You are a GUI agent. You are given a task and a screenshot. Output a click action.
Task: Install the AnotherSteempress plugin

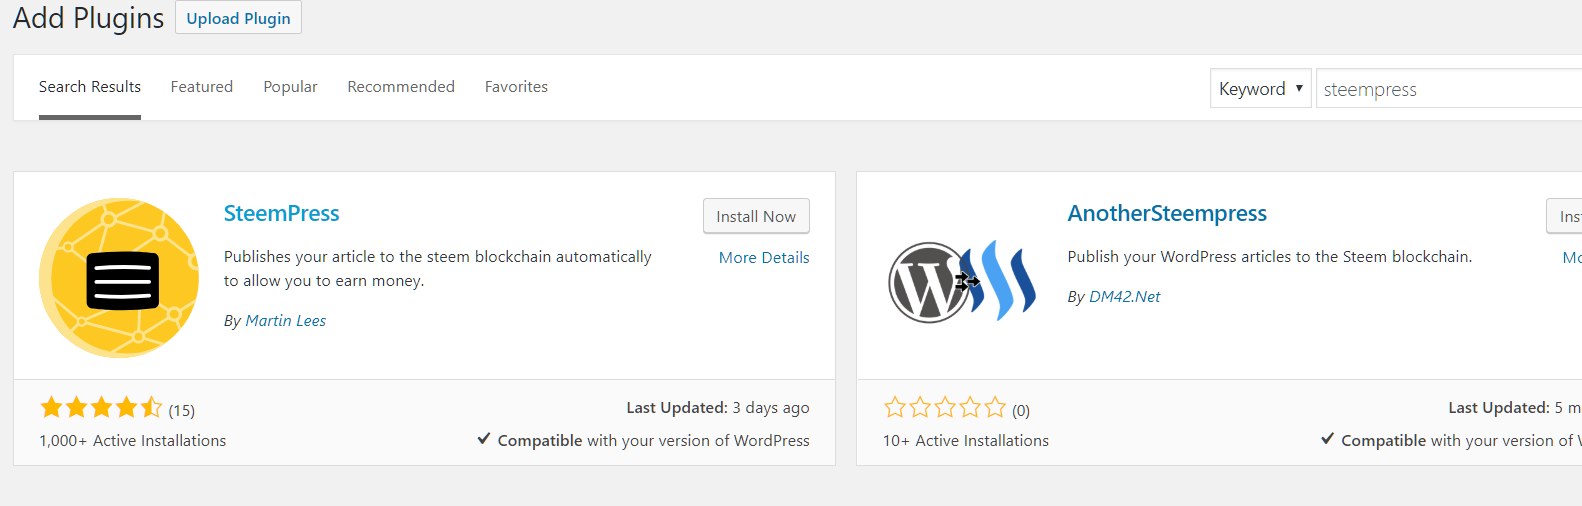point(1568,216)
